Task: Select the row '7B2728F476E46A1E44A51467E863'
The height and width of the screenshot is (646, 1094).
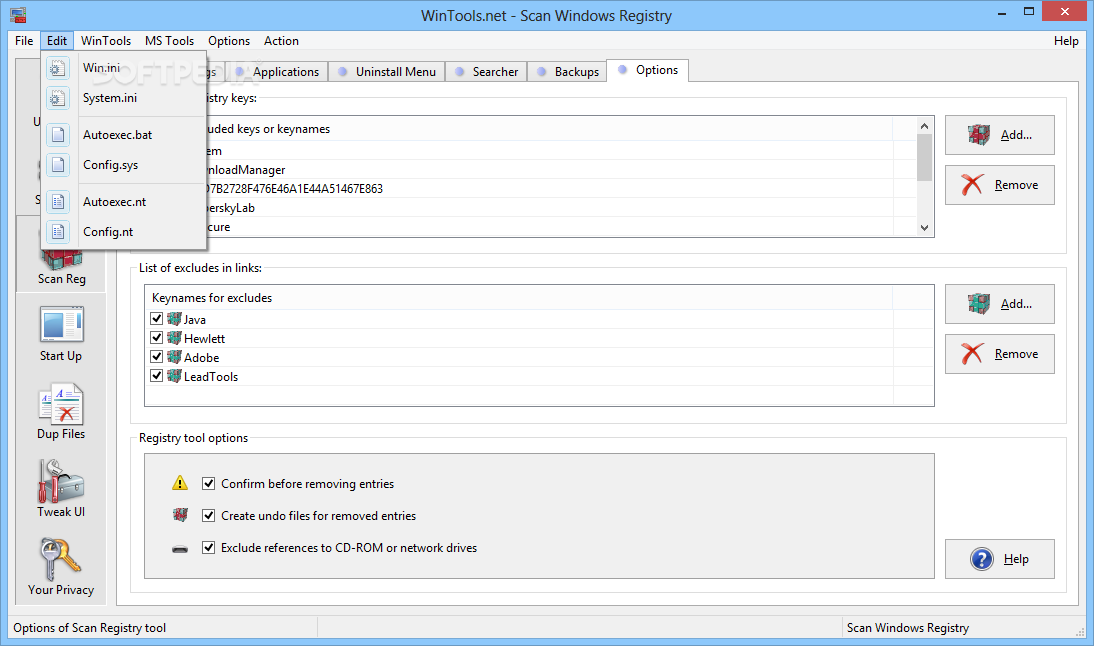Action: tap(561, 188)
